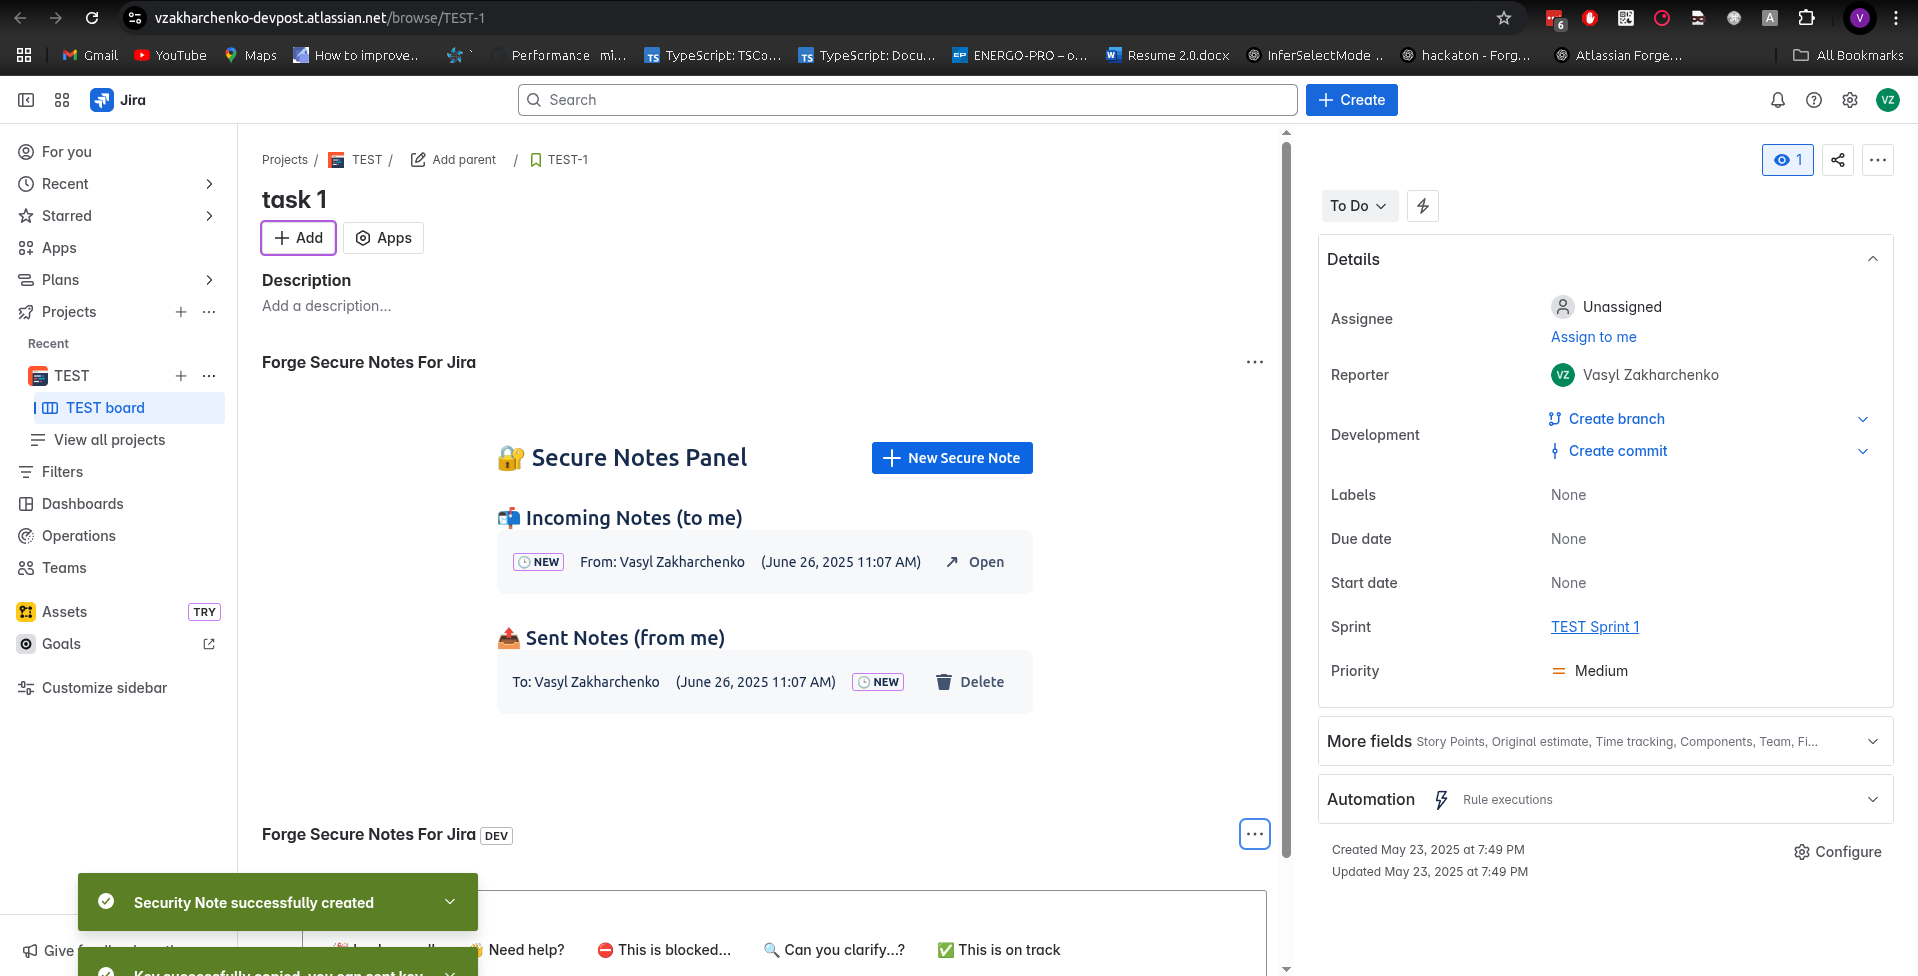
Task: Open the Apps button under task title
Action: [384, 238]
